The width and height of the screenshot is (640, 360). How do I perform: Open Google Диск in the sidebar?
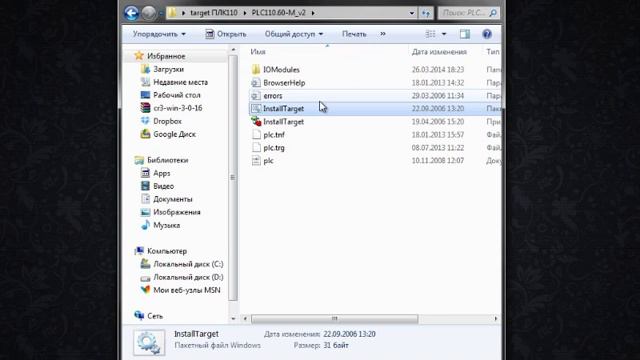click(174, 134)
